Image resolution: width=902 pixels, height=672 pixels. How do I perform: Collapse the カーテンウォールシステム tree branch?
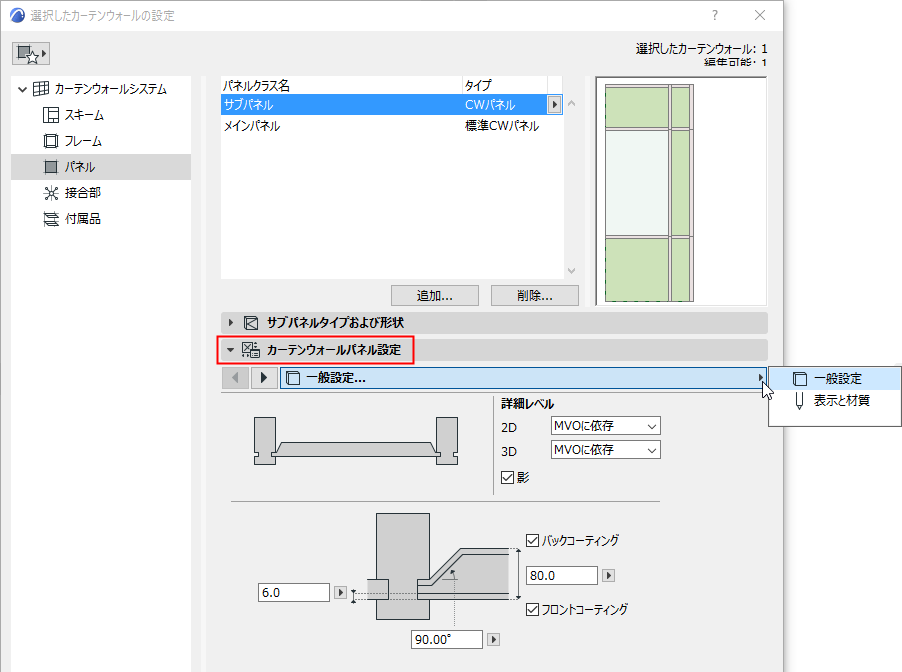pyautogui.click(x=22, y=88)
